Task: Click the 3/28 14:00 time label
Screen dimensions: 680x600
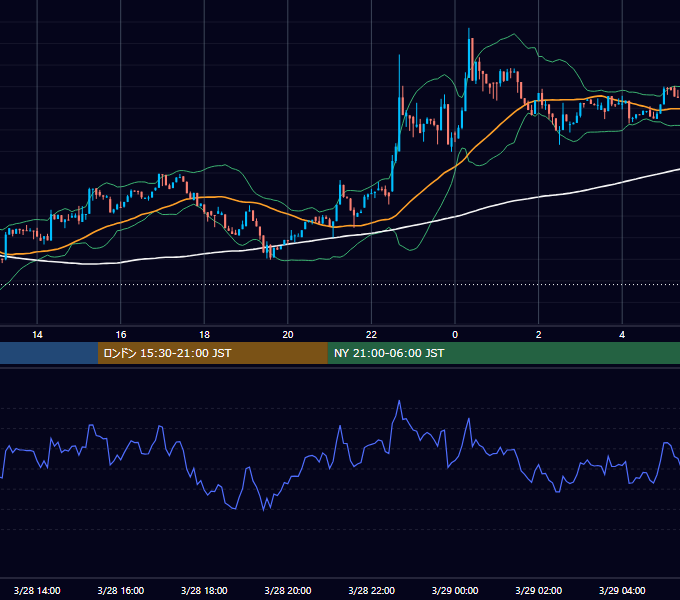Action: coord(37,590)
